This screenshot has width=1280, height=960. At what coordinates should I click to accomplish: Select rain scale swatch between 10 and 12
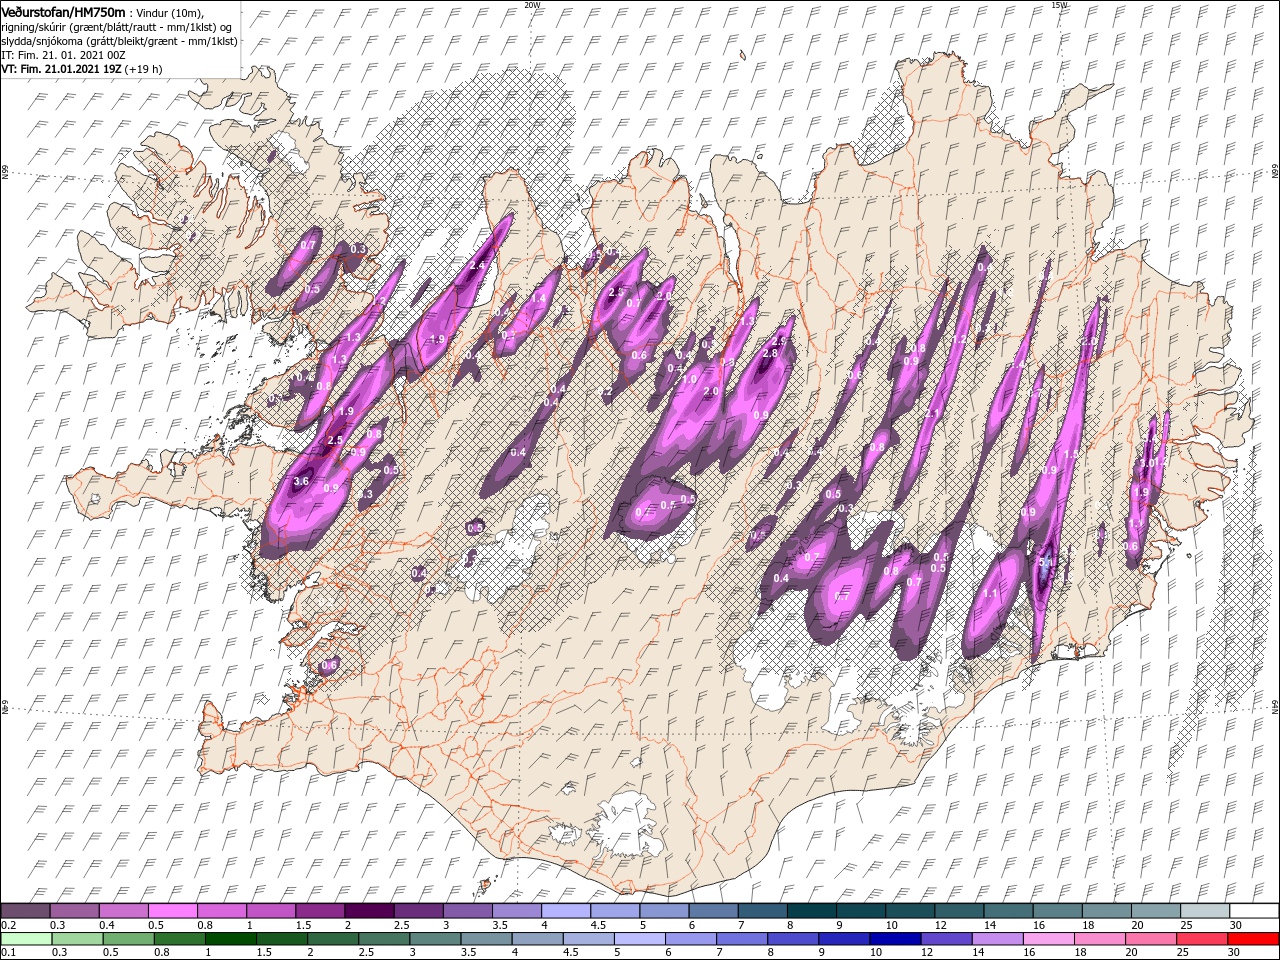pos(893,939)
